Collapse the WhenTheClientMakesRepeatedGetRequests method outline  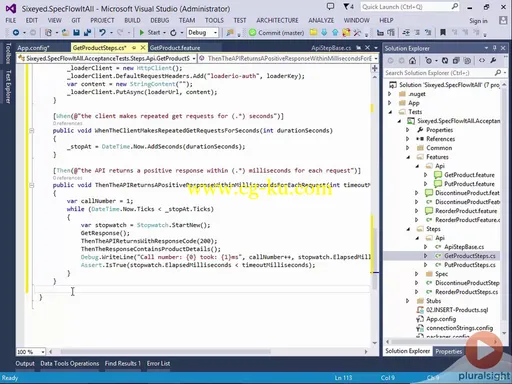(x=31, y=131)
